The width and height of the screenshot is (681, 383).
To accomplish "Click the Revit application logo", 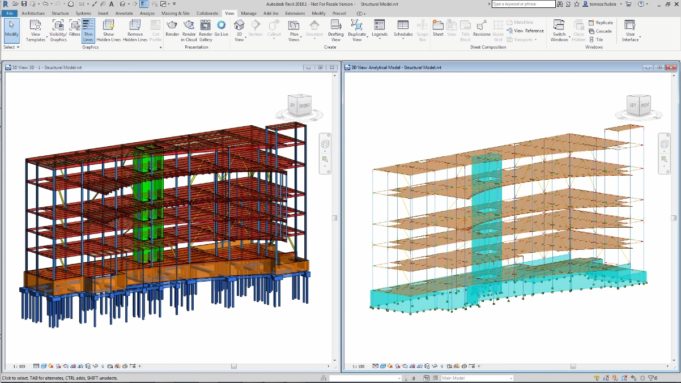I will [x=5, y=4].
